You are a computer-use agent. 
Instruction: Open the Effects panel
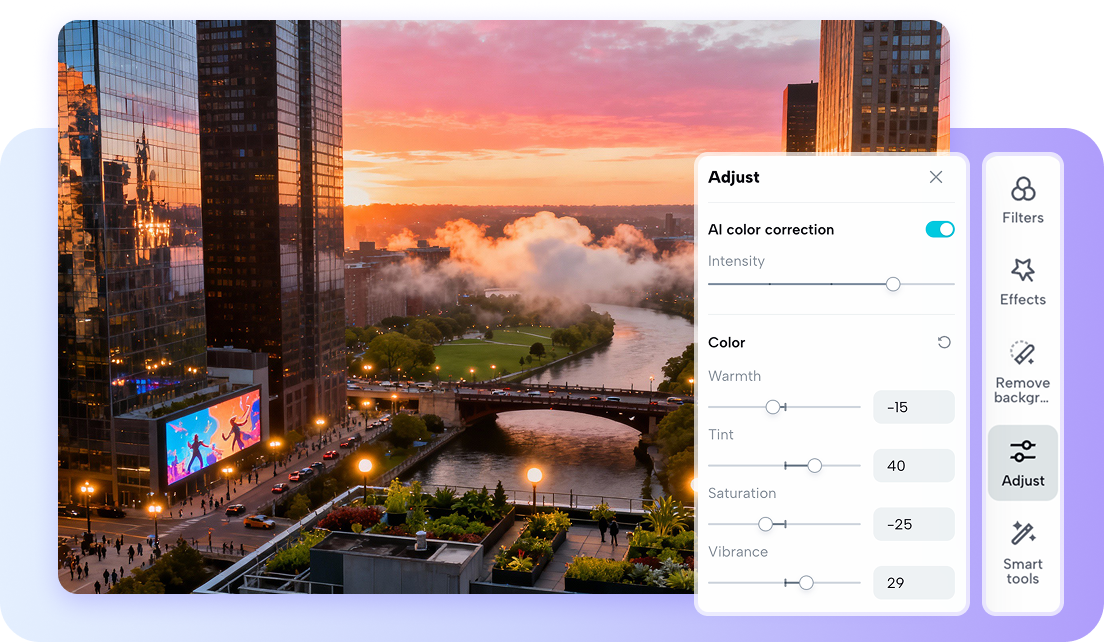point(1022,281)
